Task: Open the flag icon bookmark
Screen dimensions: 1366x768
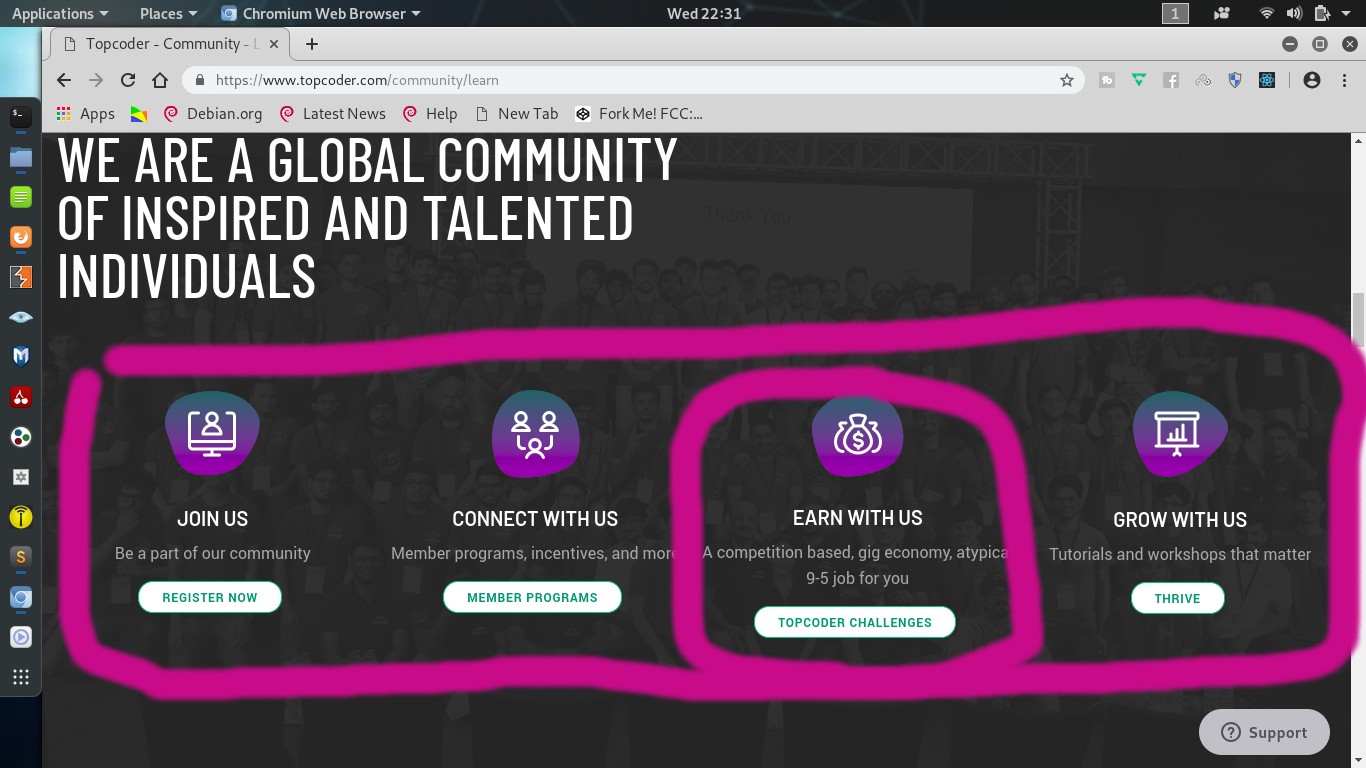Action: [139, 114]
